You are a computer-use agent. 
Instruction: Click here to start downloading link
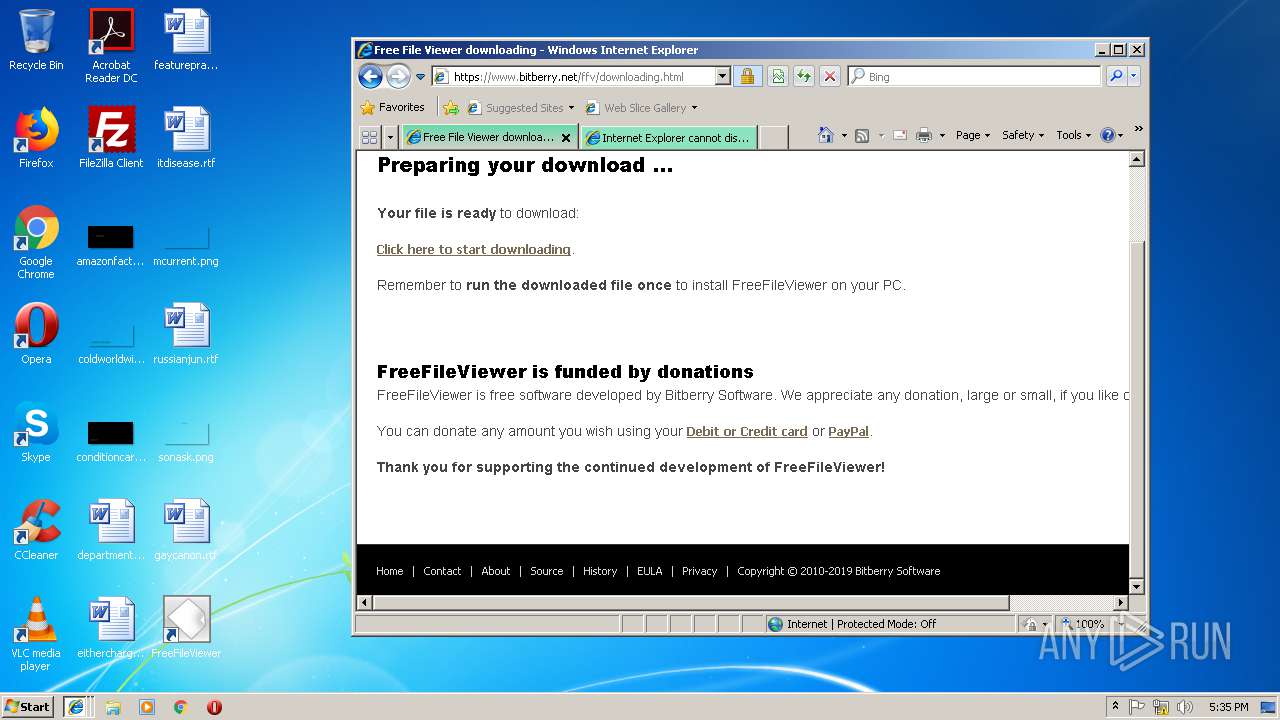coord(473,249)
